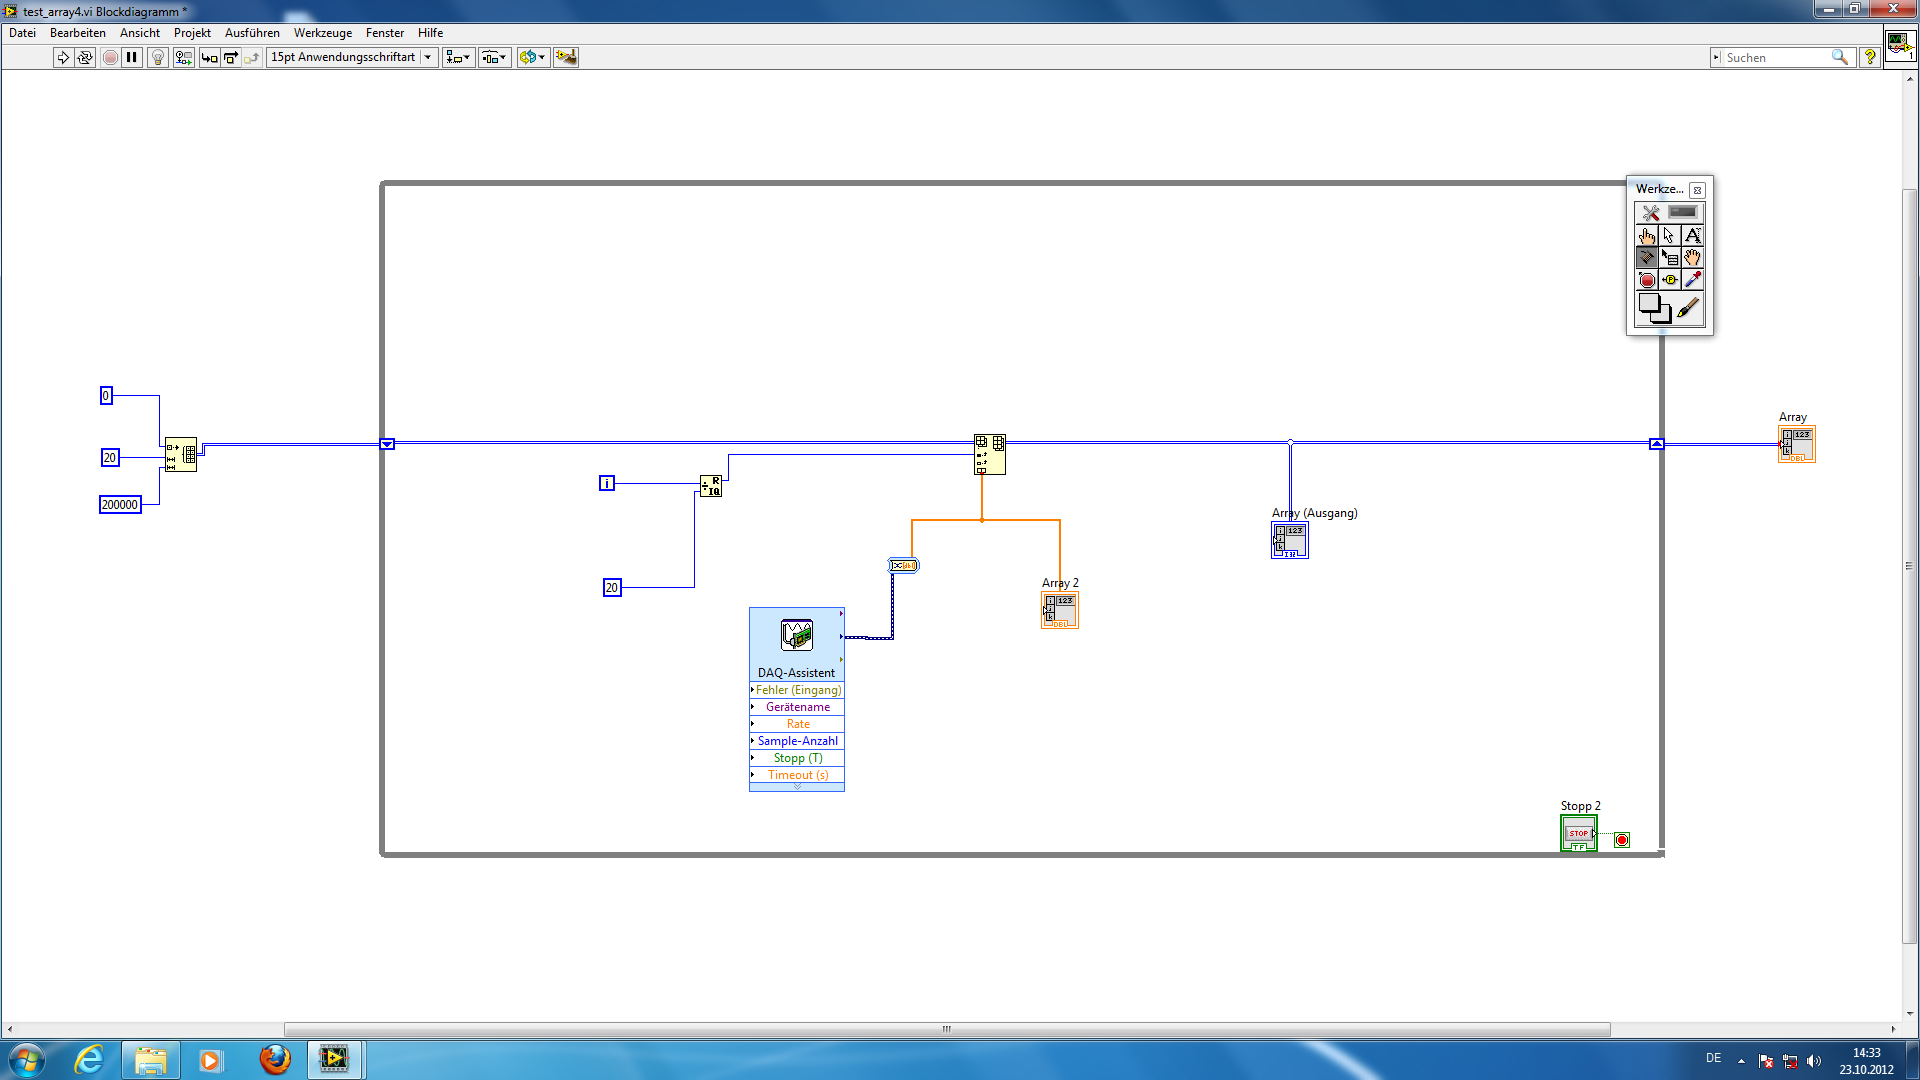Open the Distribute Objects dropdown
1920x1080 pixels.
[494, 58]
